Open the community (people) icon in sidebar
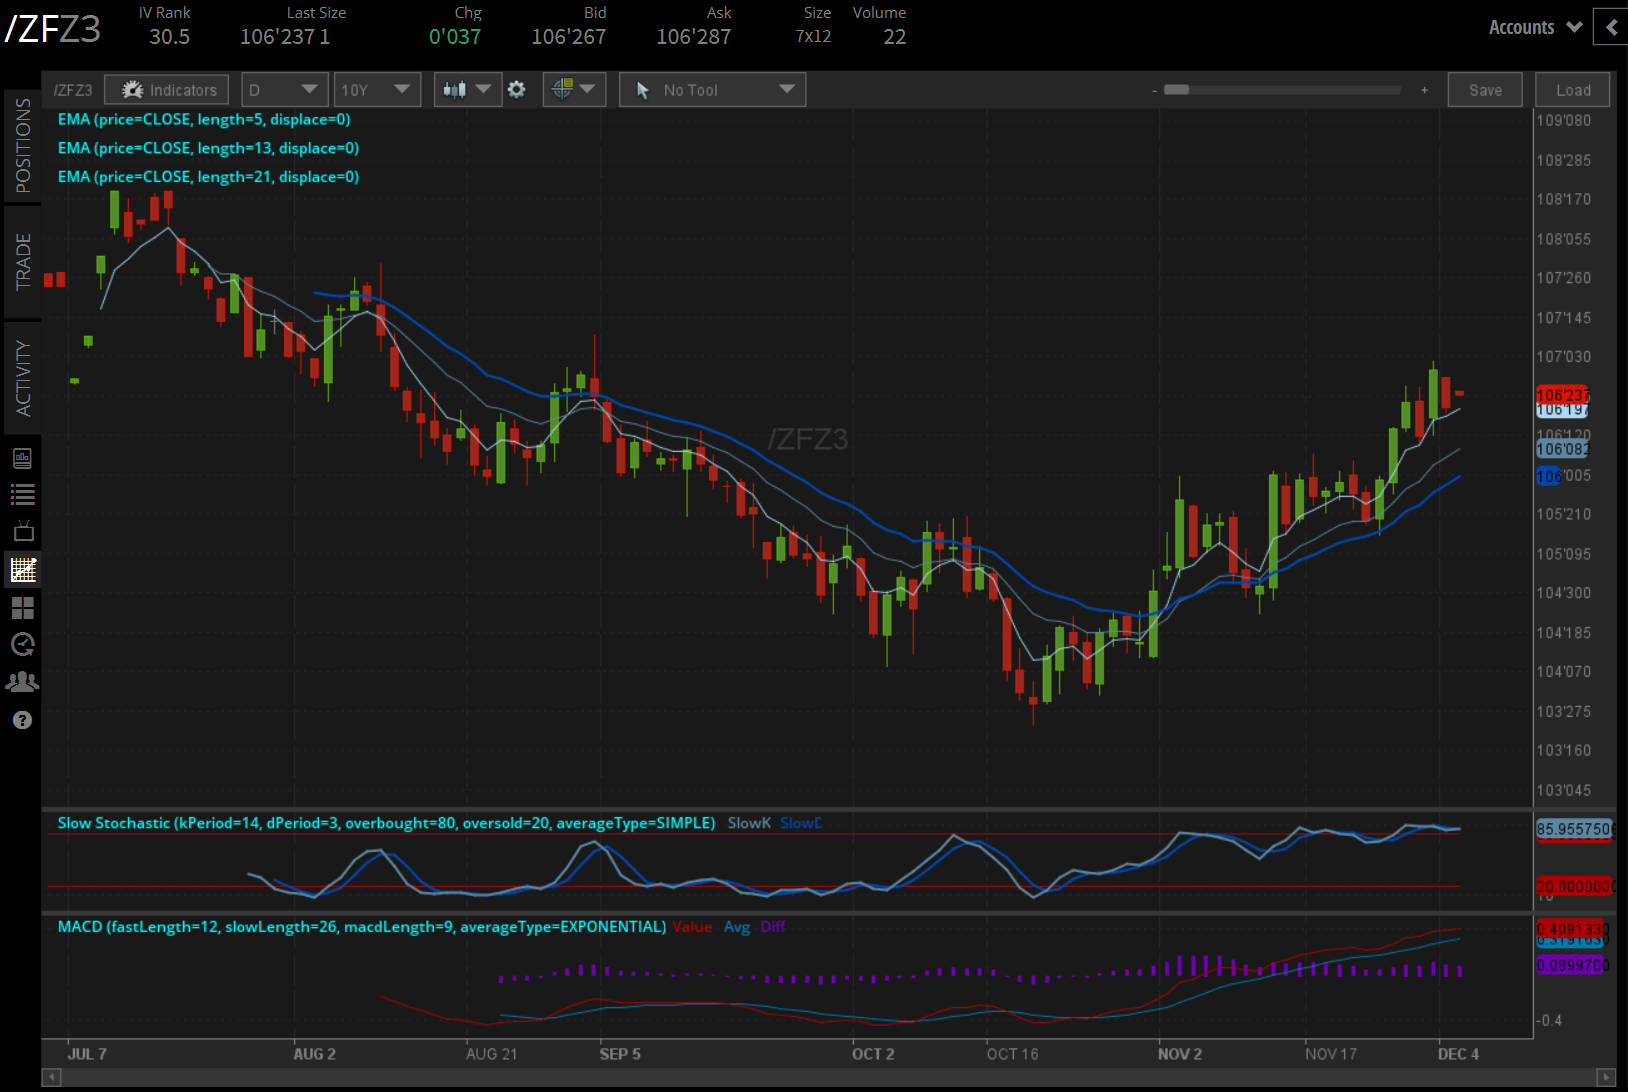 click(x=23, y=681)
